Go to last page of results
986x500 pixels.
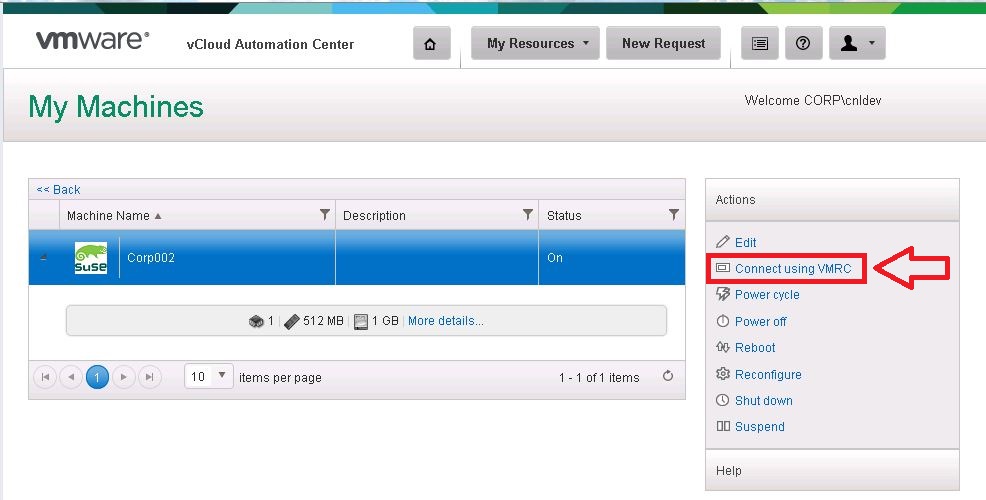pos(150,377)
